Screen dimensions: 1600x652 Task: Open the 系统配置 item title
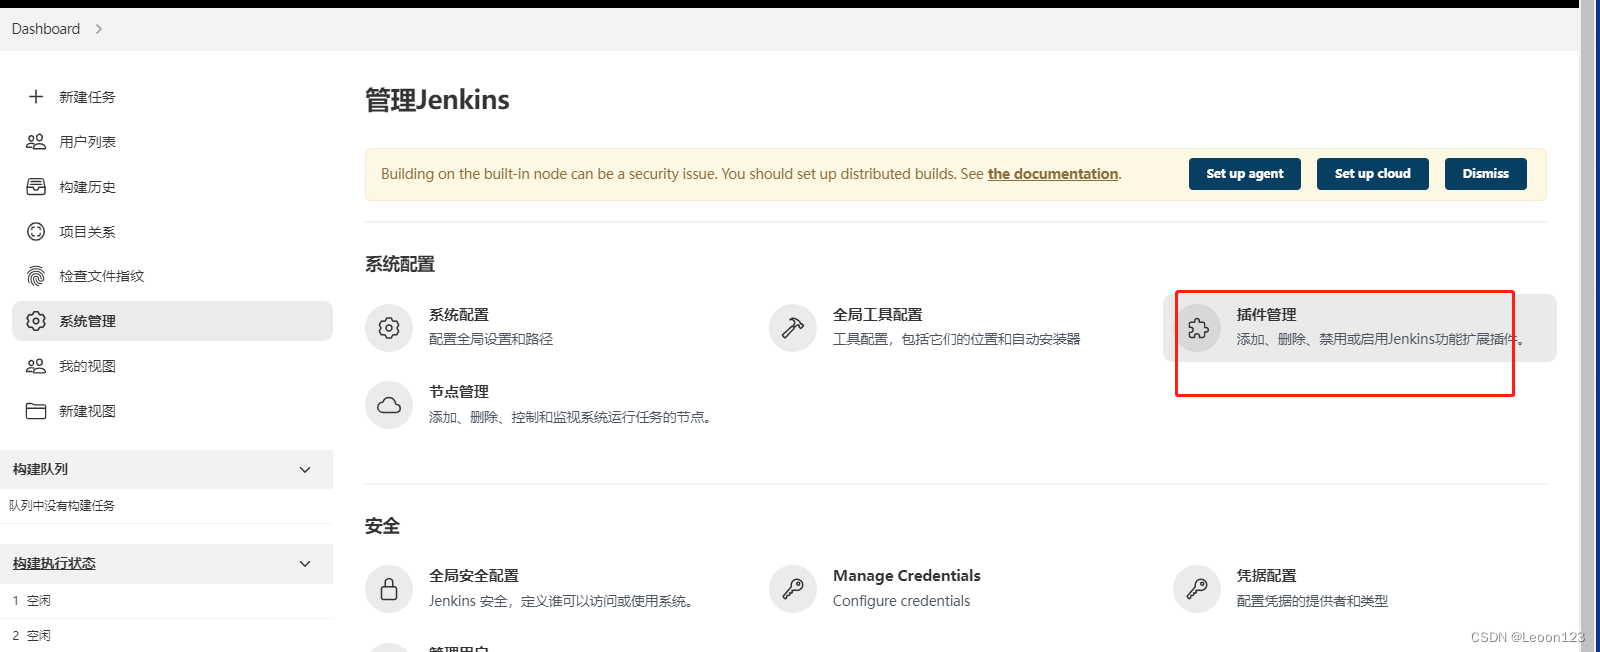pos(459,315)
